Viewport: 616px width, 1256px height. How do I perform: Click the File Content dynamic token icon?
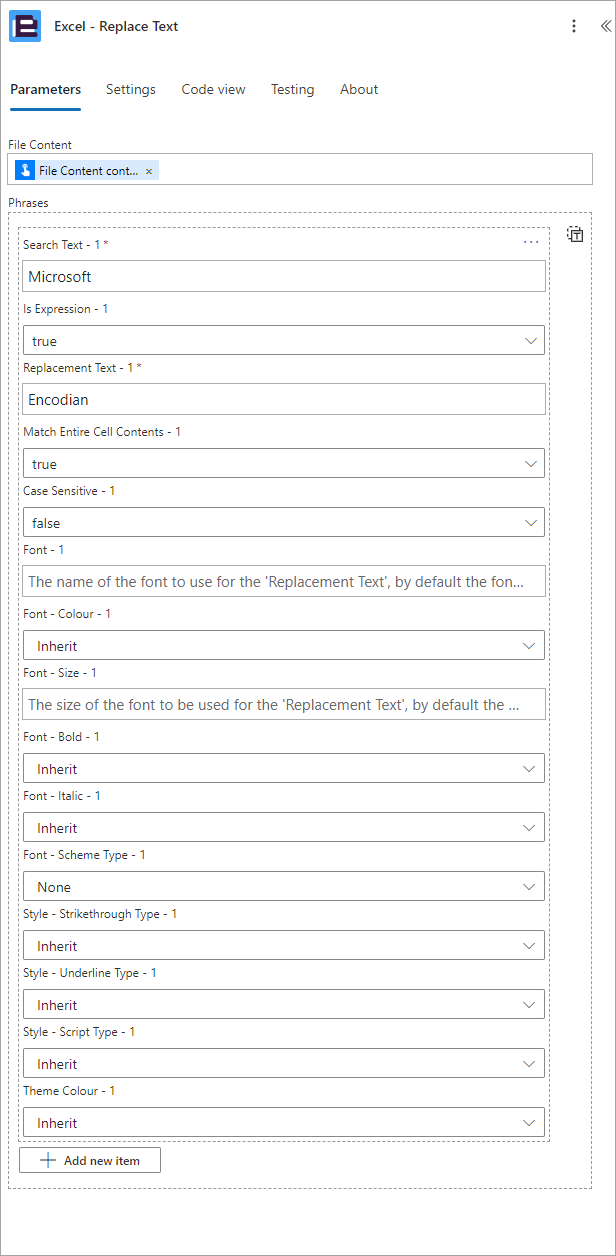pos(25,171)
